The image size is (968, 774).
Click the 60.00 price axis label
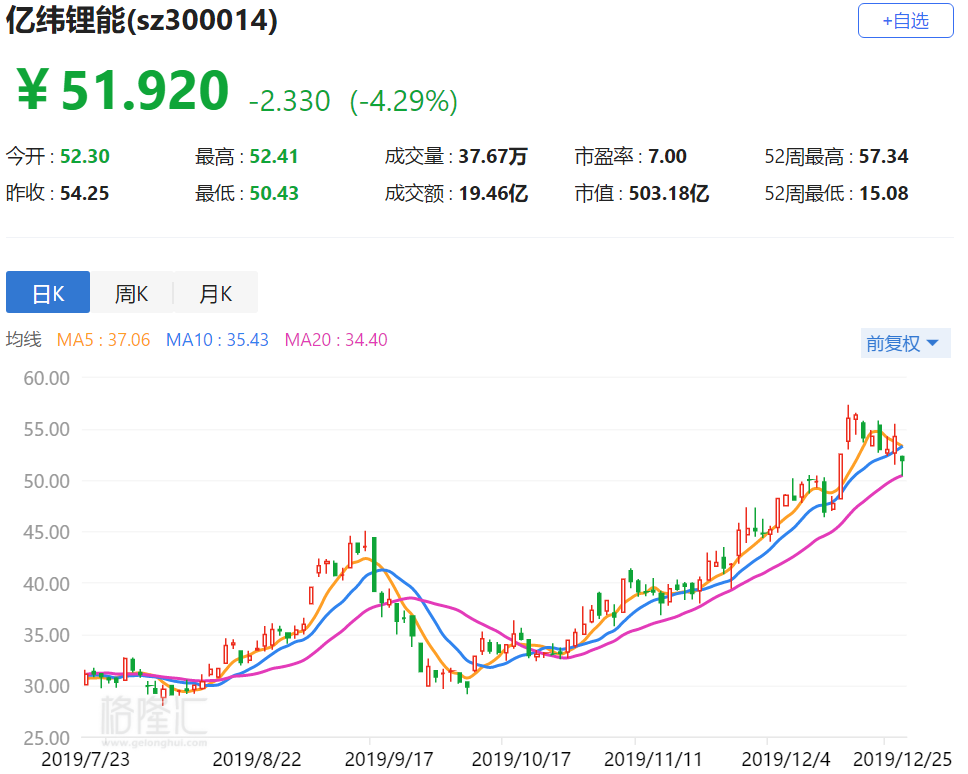click(x=46, y=378)
